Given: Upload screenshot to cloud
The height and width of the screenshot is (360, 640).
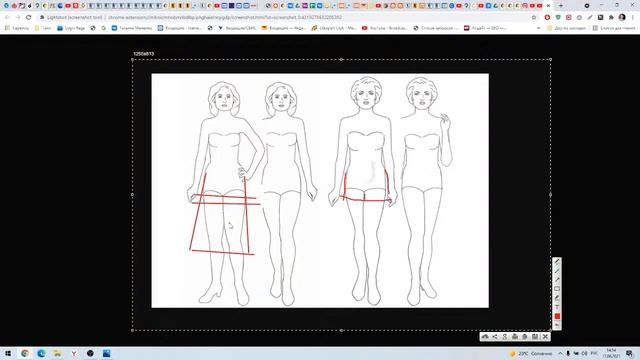Looking at the screenshot, I should tap(485, 337).
